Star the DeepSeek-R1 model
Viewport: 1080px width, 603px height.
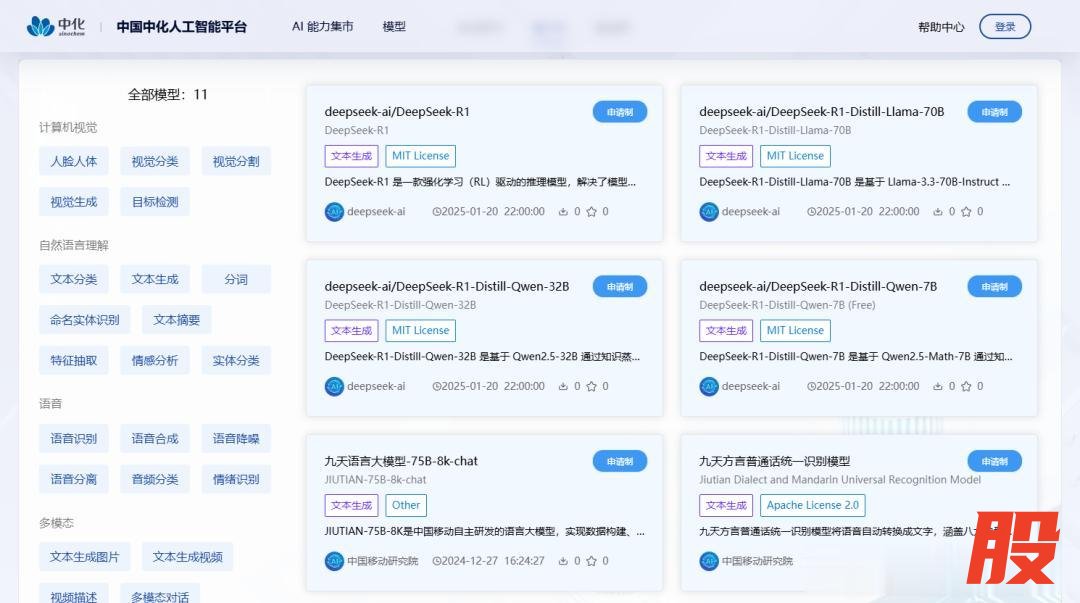[x=591, y=212]
